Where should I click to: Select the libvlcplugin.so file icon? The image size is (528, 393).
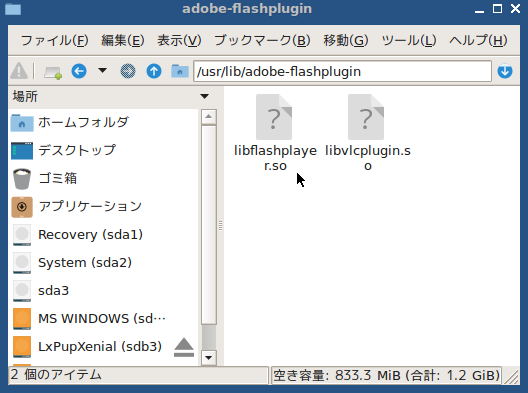click(x=366, y=117)
